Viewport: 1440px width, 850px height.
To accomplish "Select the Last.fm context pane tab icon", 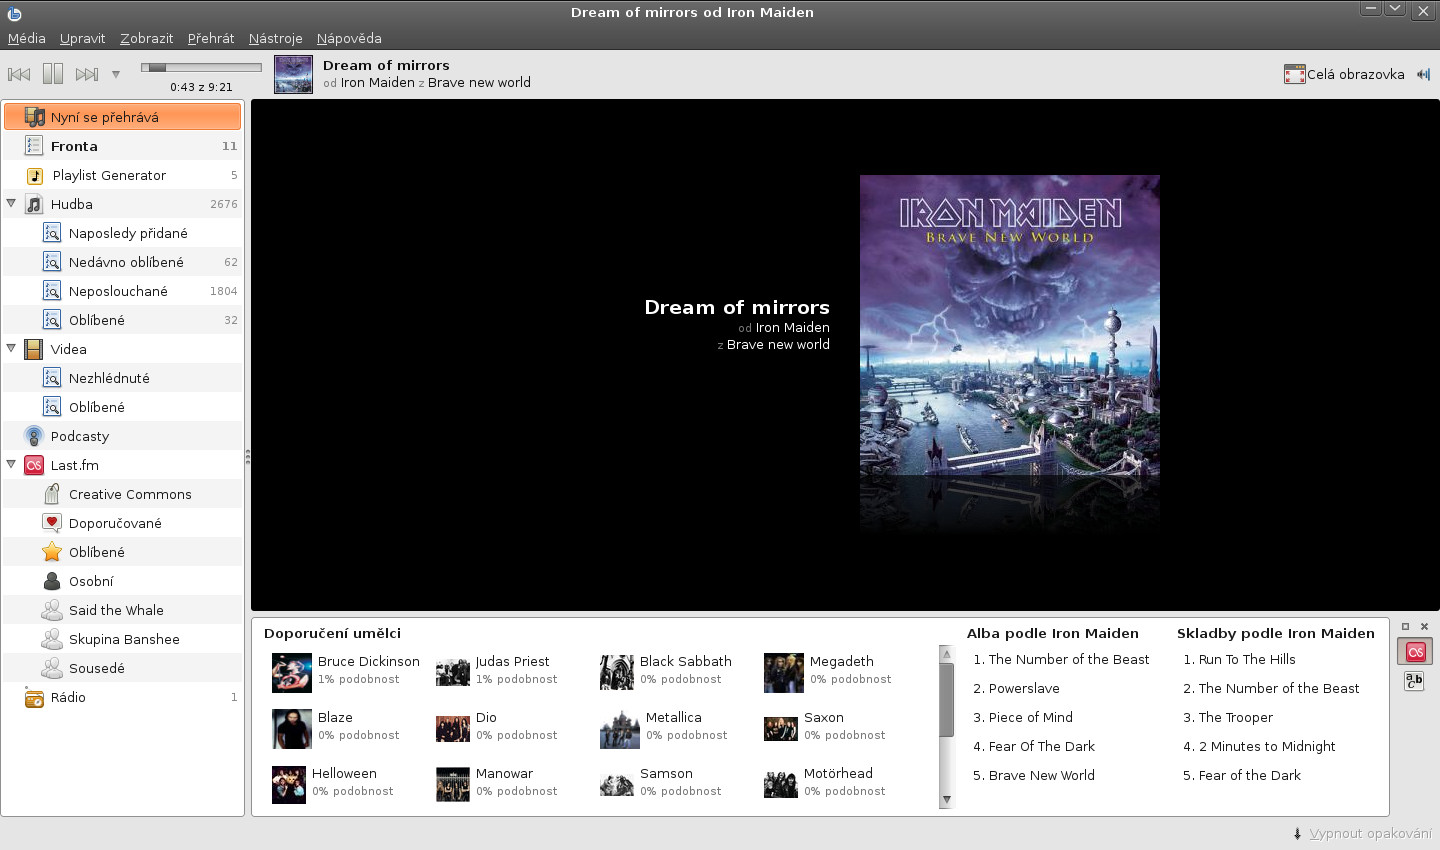I will click(1415, 652).
